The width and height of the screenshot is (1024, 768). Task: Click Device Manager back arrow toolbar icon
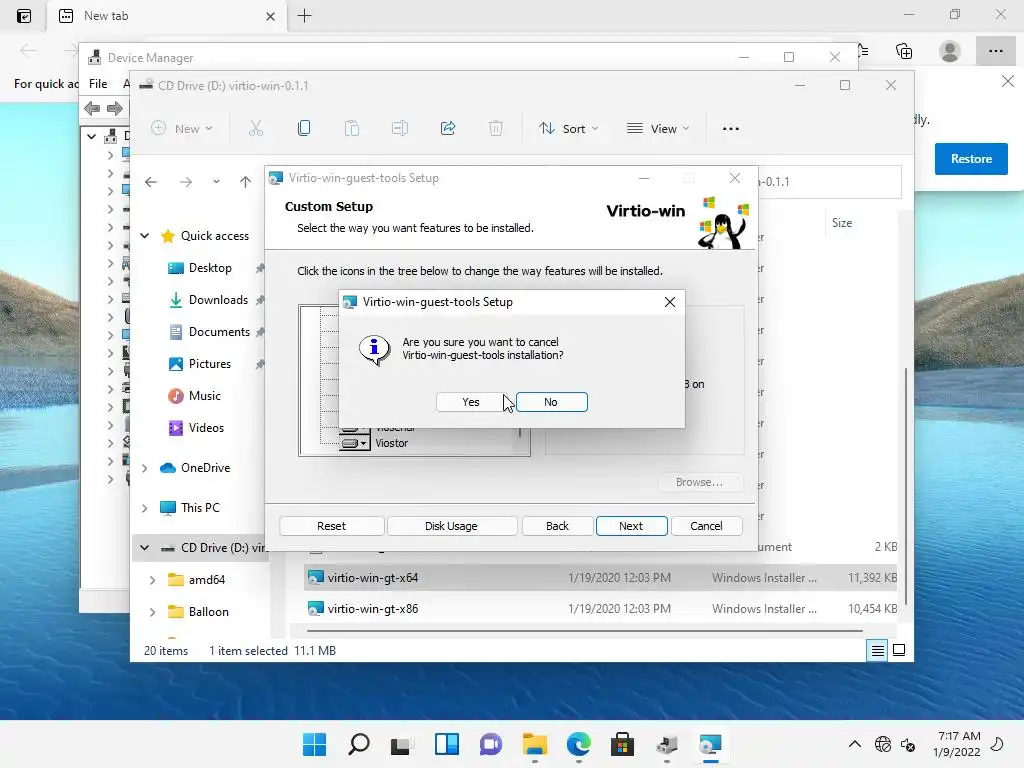click(x=92, y=108)
